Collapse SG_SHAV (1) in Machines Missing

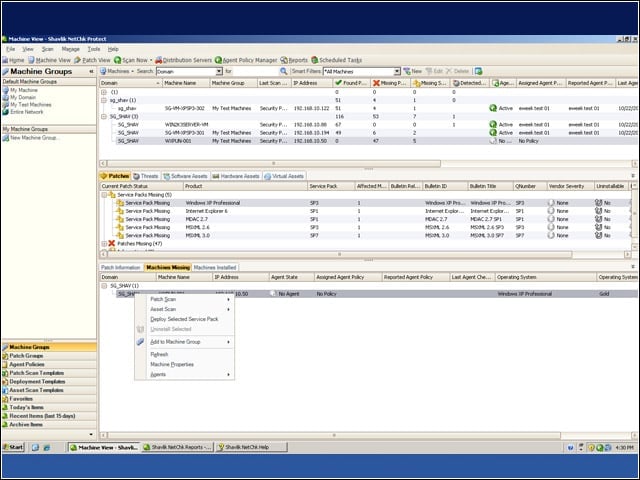coord(104,286)
